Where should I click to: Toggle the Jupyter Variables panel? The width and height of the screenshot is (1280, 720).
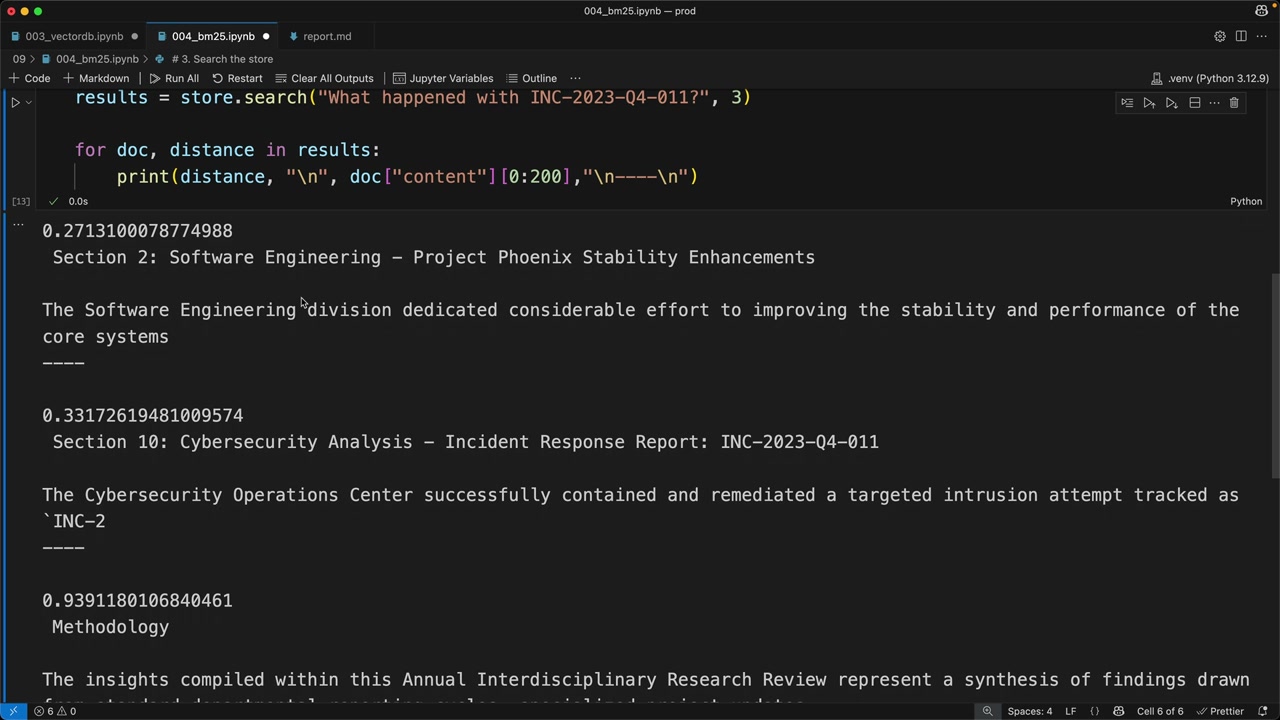[443, 78]
